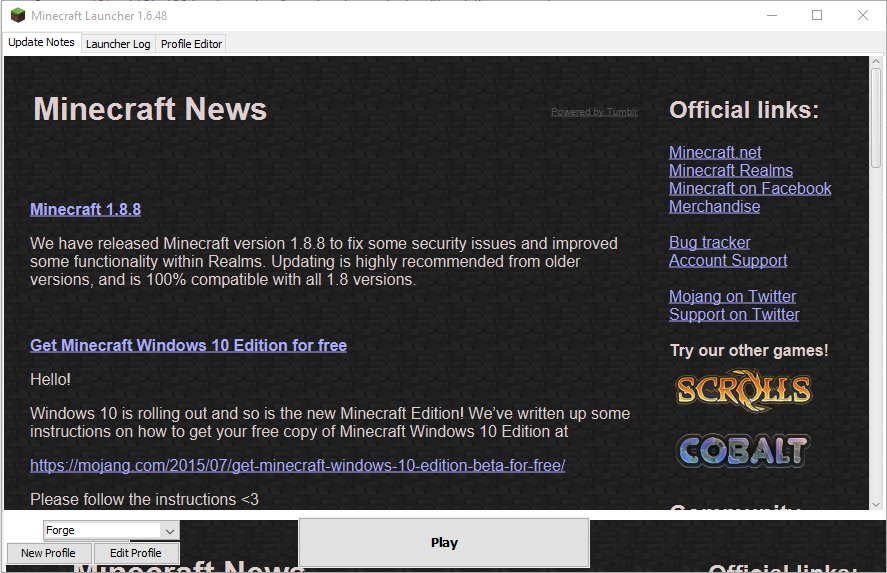
Task: Click the Play button
Action: 444,543
